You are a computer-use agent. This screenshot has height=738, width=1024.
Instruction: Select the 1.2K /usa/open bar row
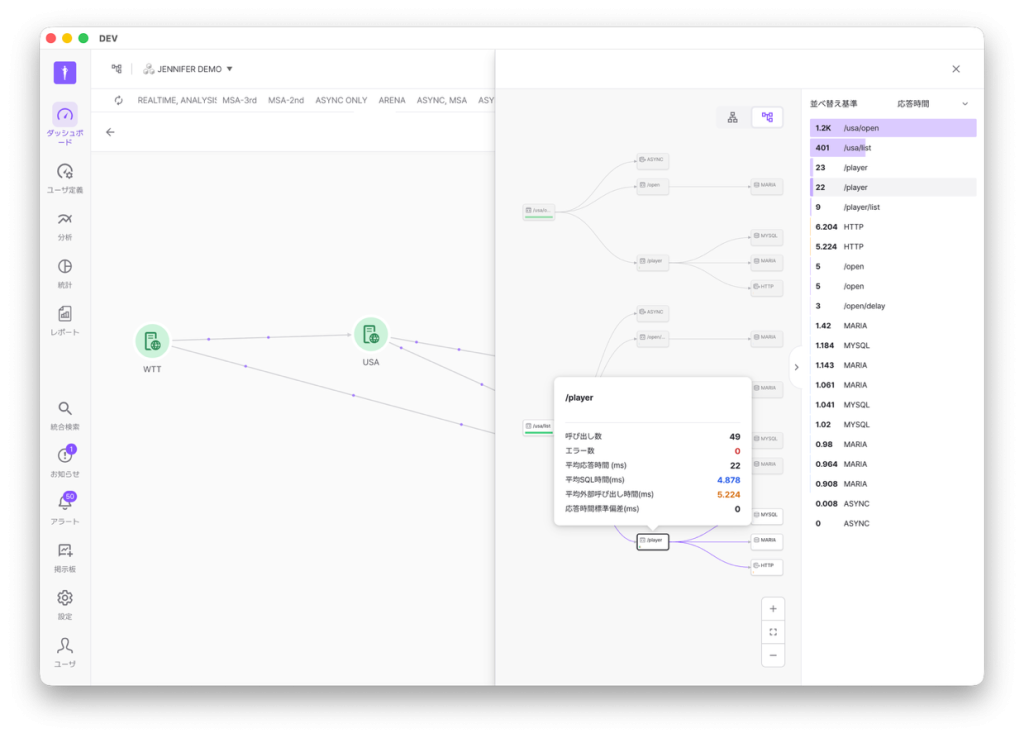coord(893,128)
